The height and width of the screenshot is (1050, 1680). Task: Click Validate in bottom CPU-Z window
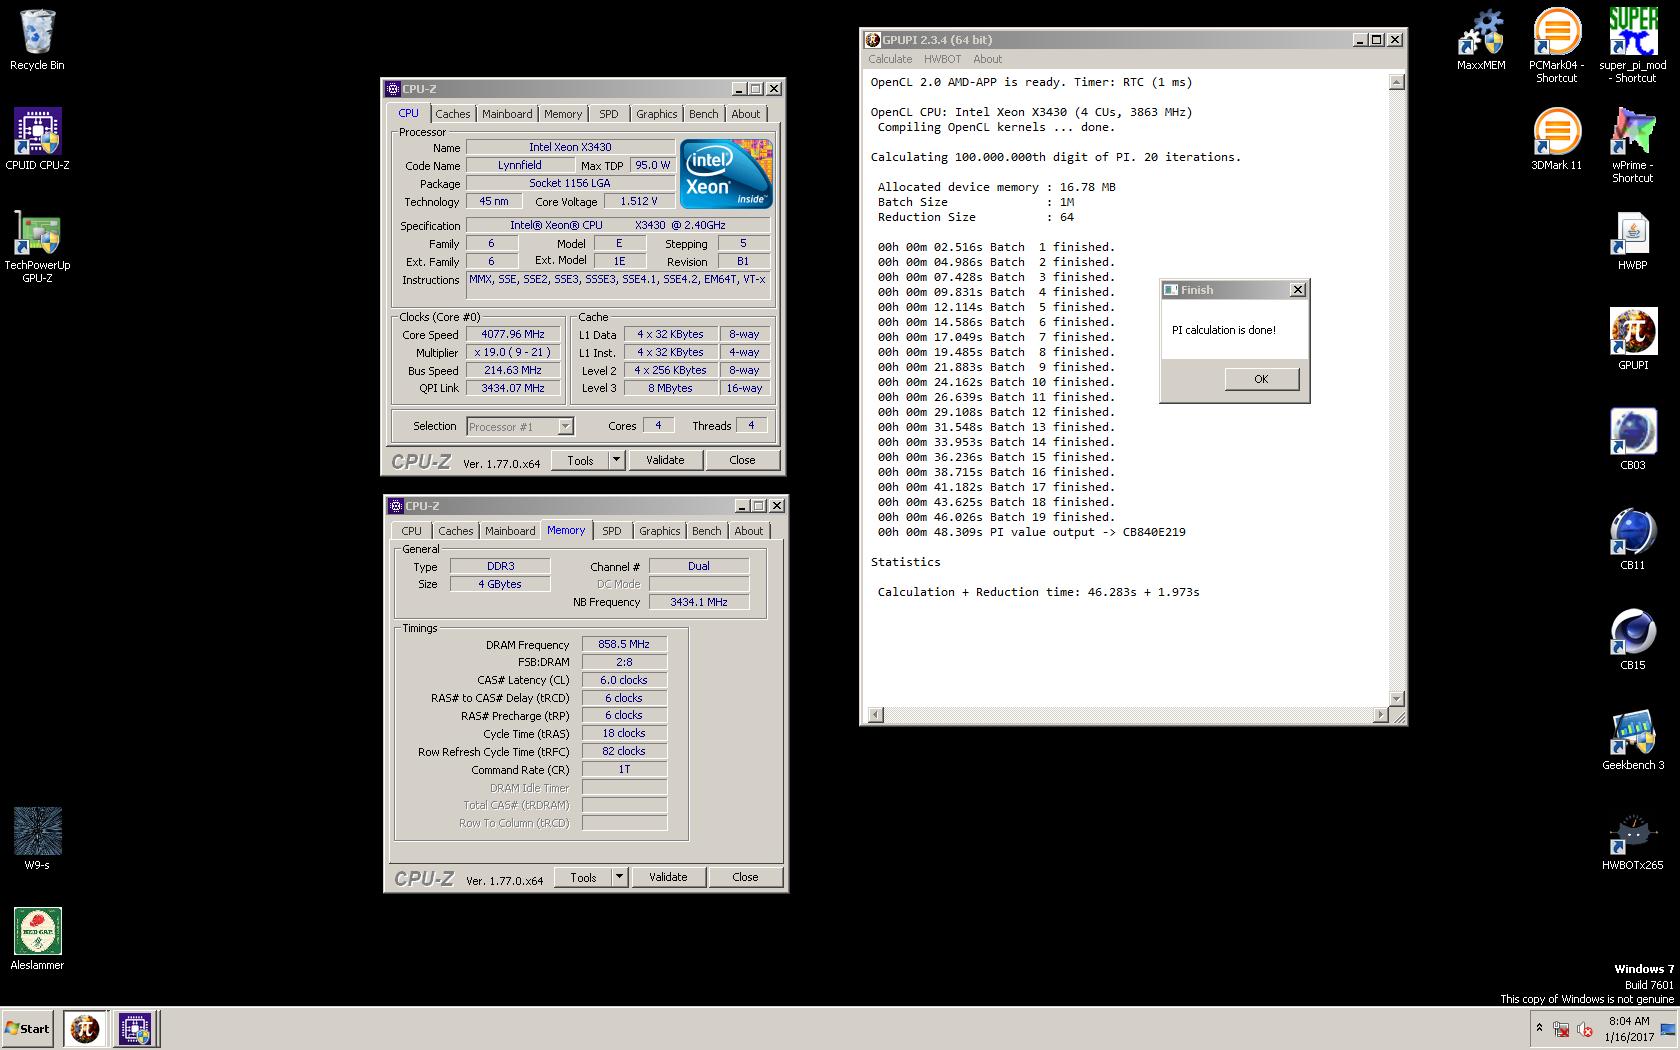(x=668, y=877)
